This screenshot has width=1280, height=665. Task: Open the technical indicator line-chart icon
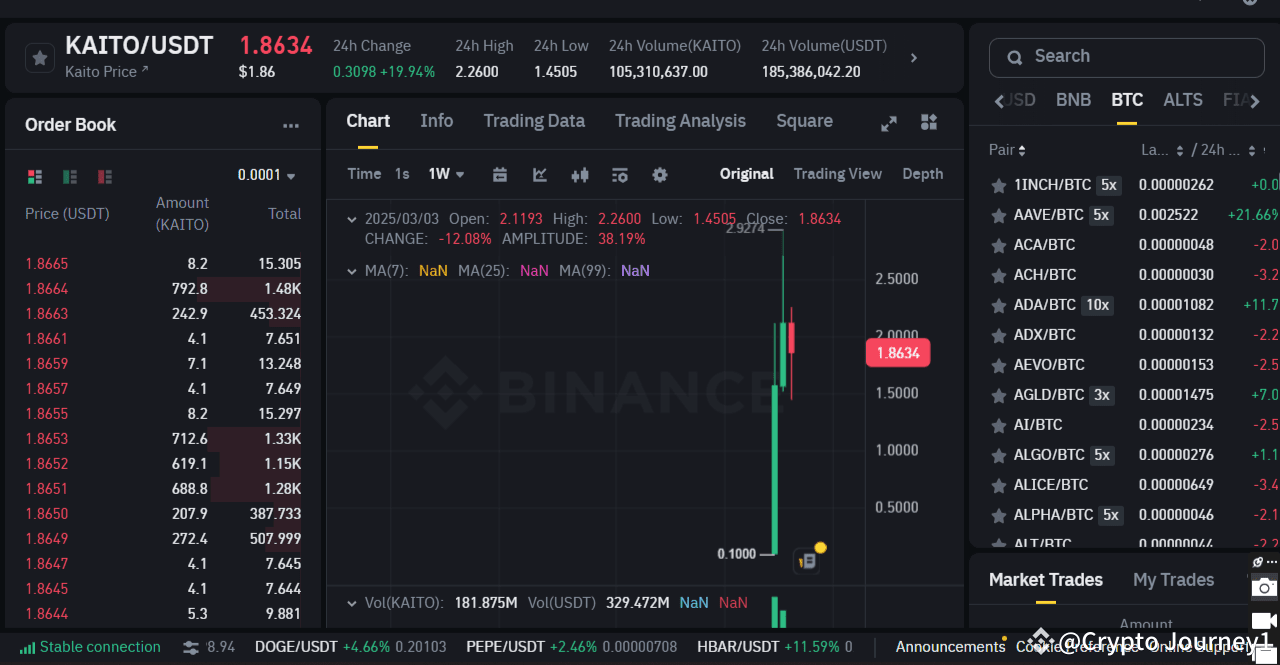click(x=540, y=174)
